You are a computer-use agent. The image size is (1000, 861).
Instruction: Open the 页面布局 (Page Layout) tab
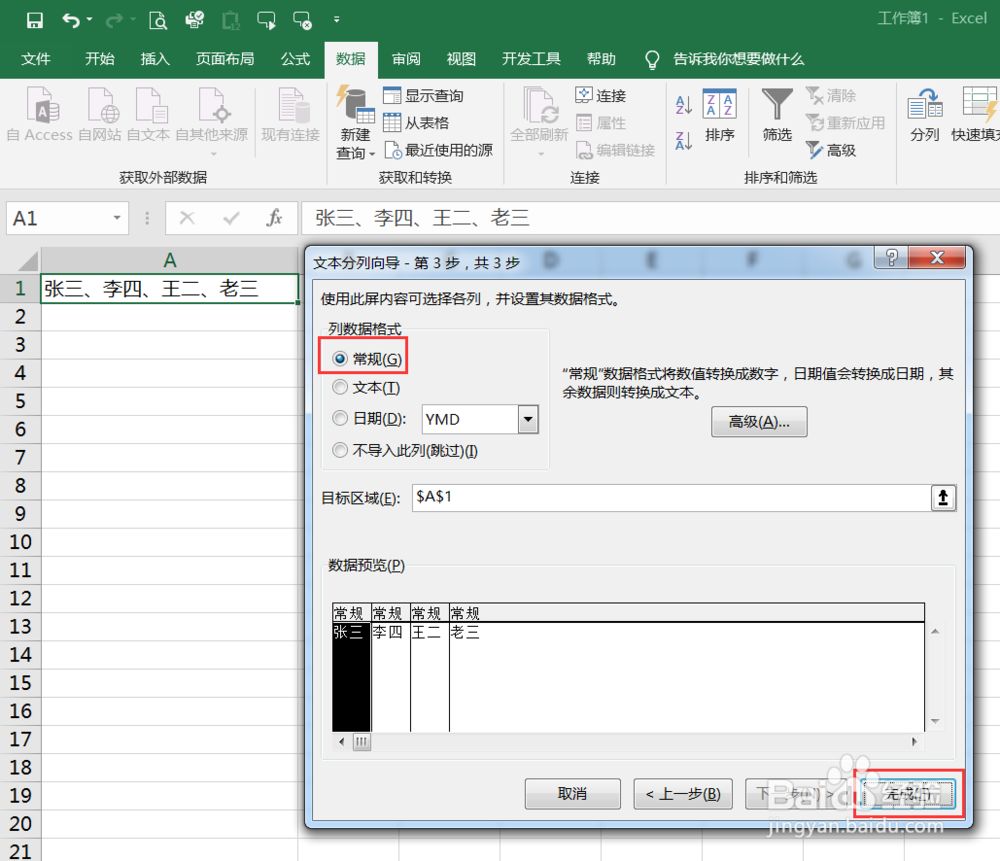pos(224,59)
